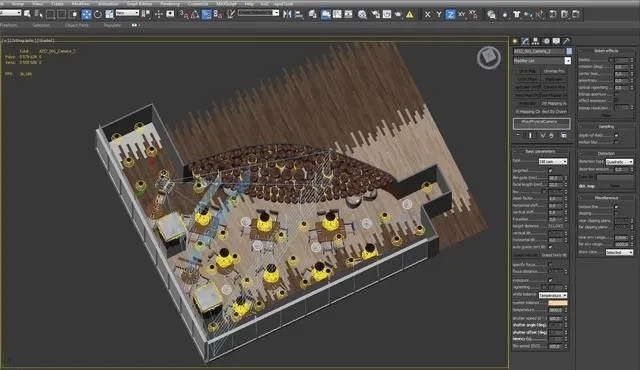This screenshot has height=370, width=640.
Task: Restrict to Y axis button
Action: pyautogui.click(x=439, y=14)
